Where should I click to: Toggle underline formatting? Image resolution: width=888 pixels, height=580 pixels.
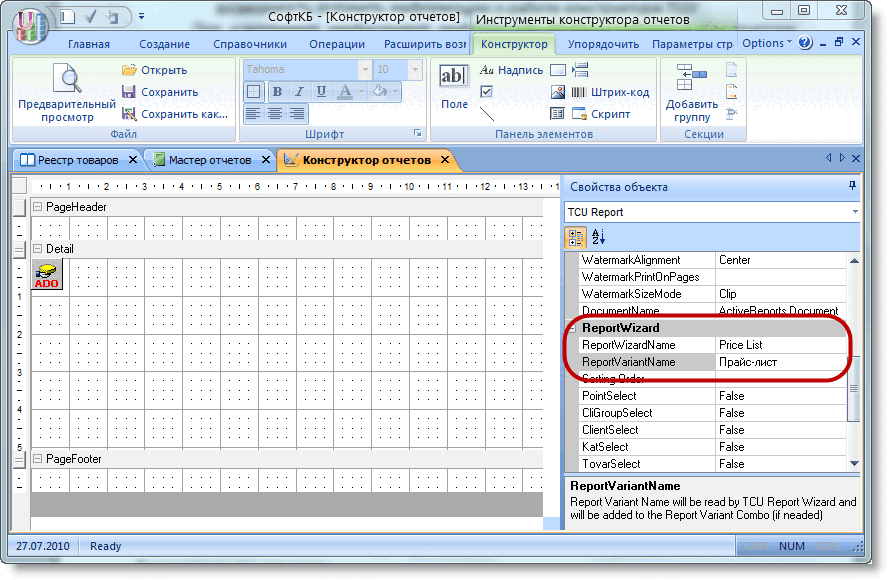[321, 91]
